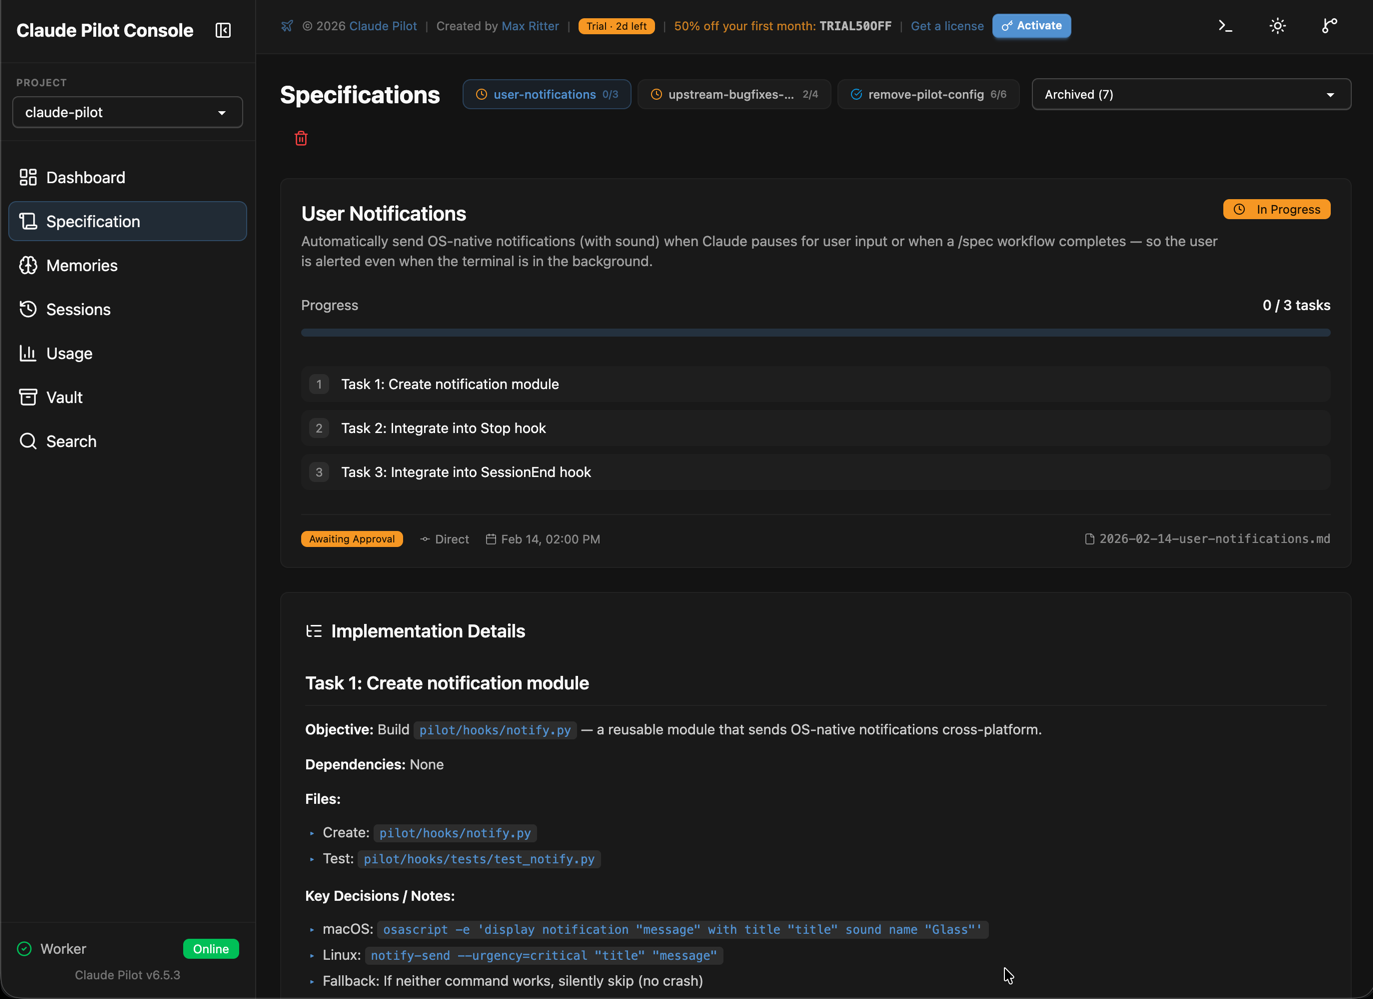The width and height of the screenshot is (1373, 999).
Task: Click the Search magnifier icon
Action: click(28, 441)
